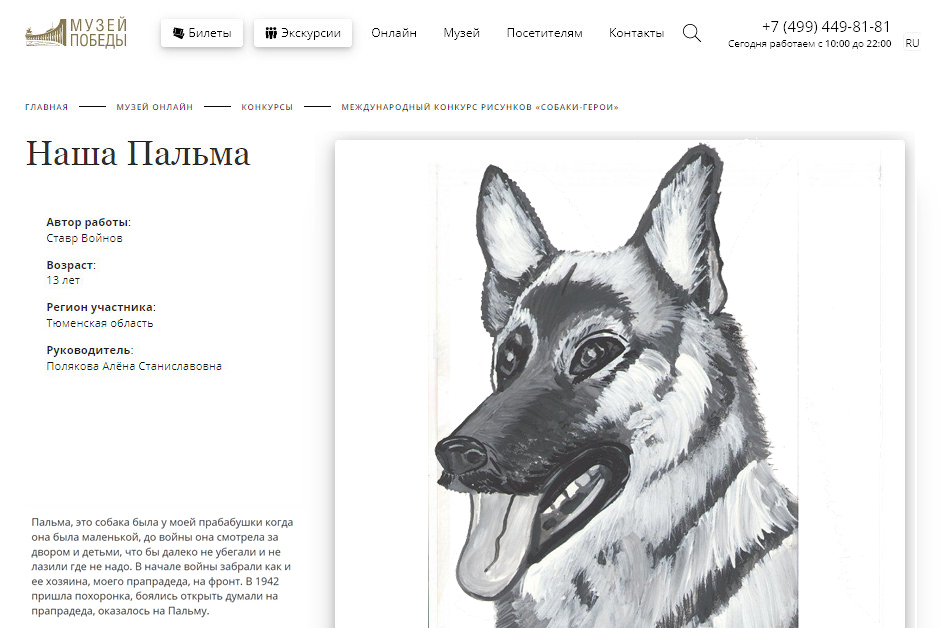Click the author name Ставр Войнов

pos(84,238)
